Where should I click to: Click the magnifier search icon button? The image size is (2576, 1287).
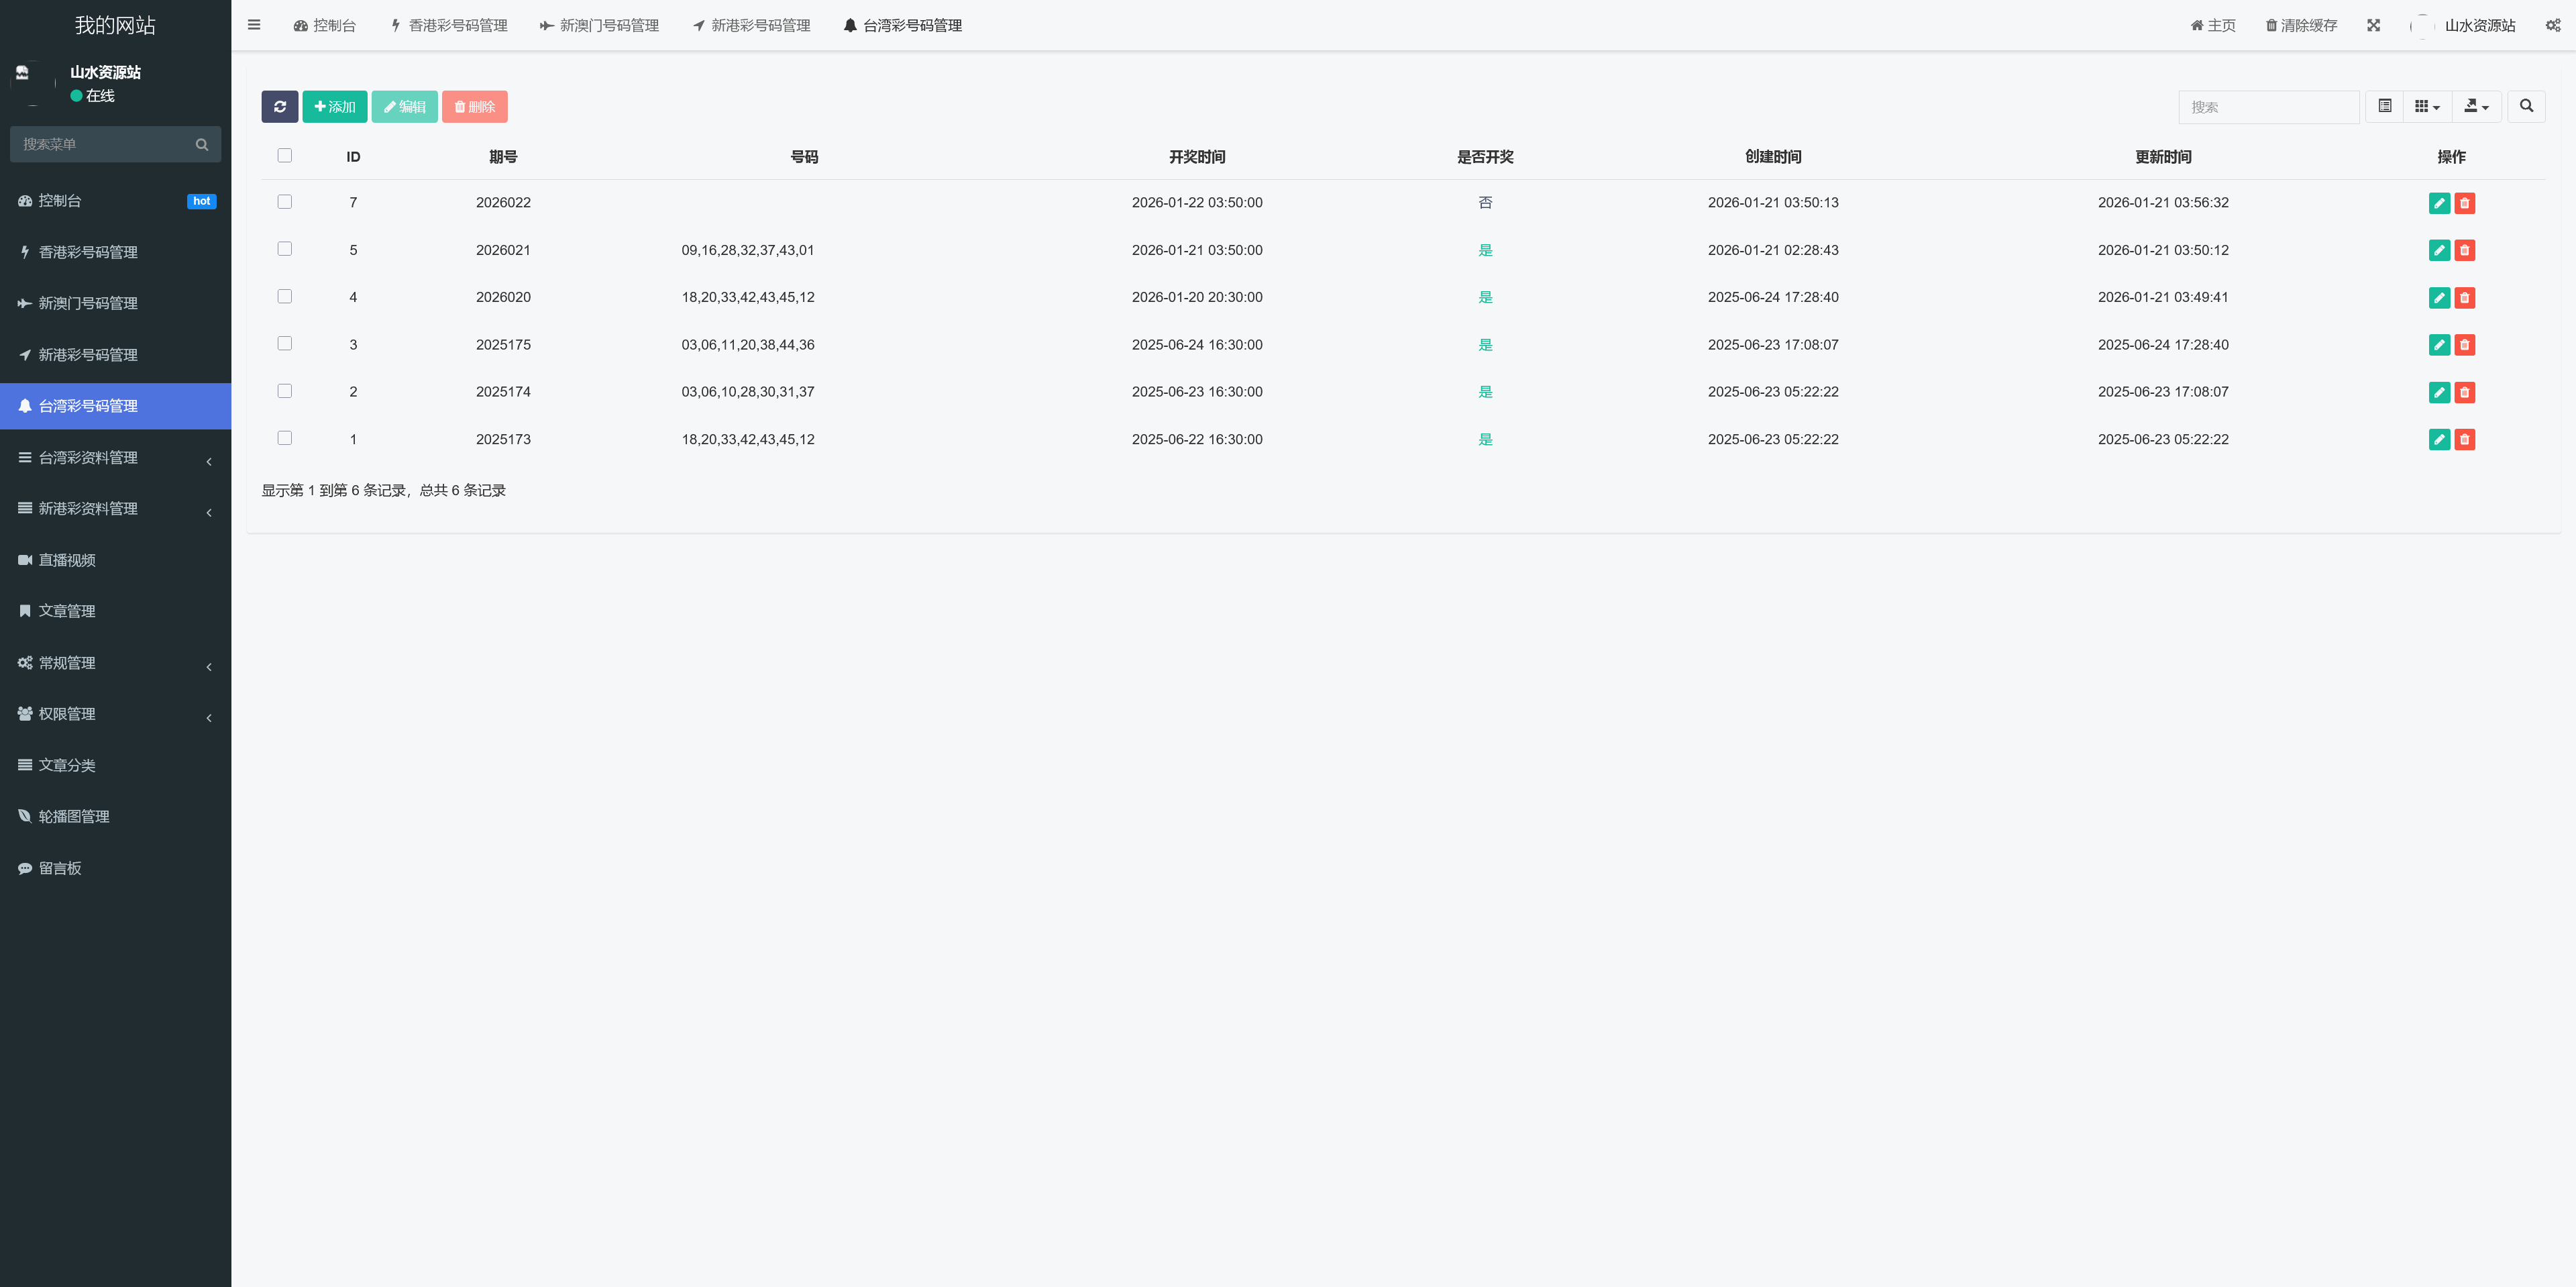click(2526, 106)
